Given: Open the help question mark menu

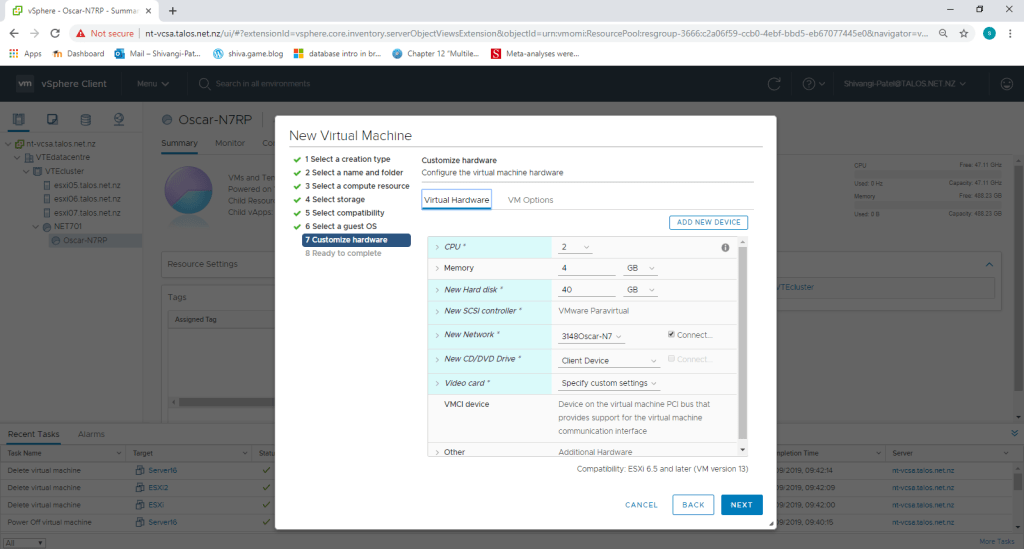Looking at the screenshot, I should (x=808, y=84).
